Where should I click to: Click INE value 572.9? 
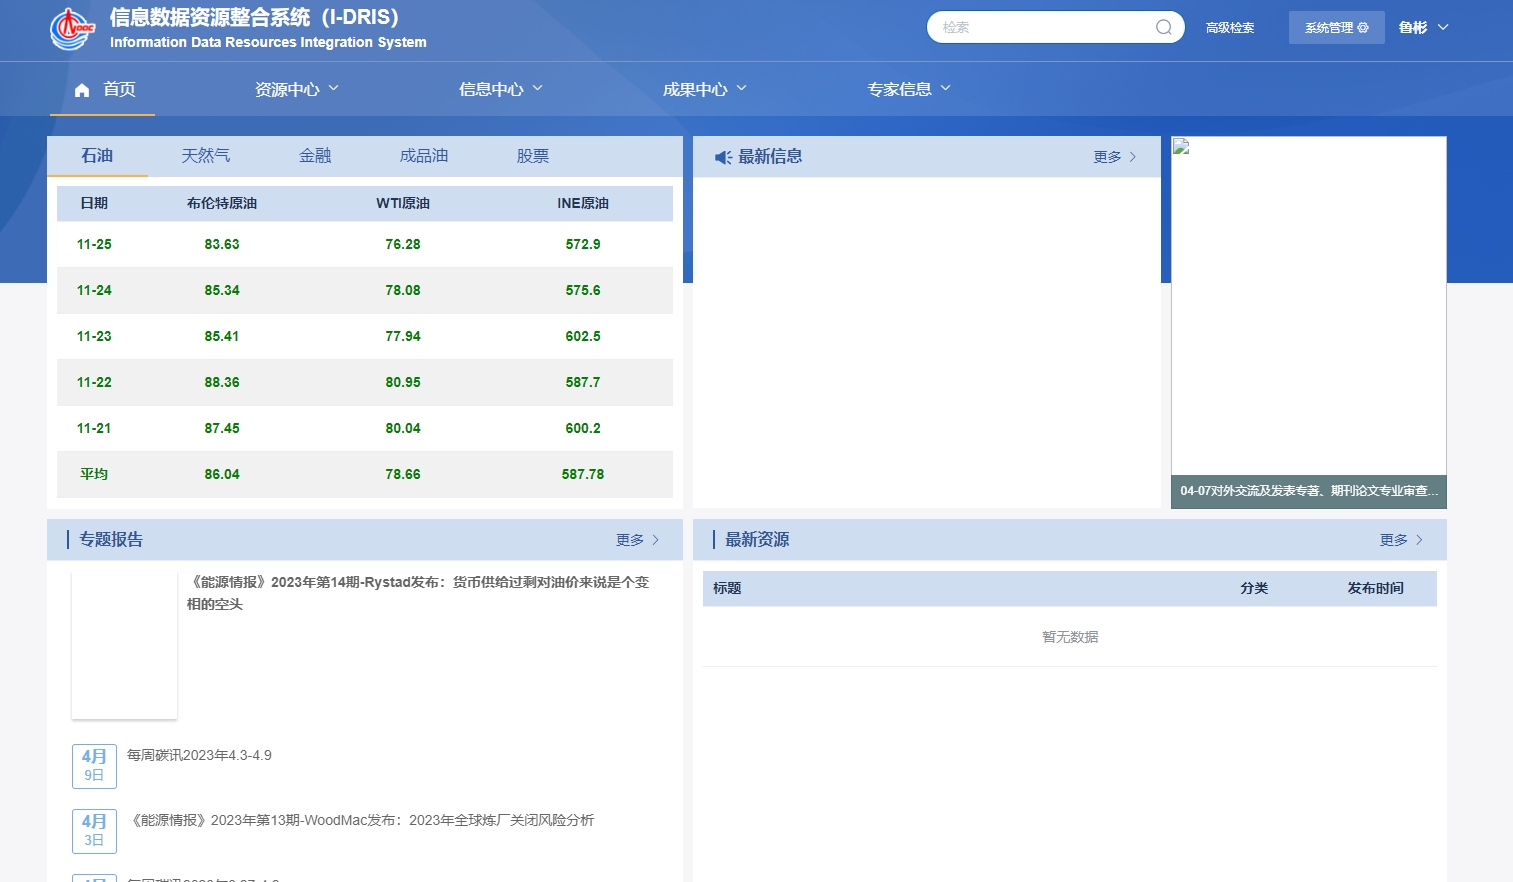point(583,244)
